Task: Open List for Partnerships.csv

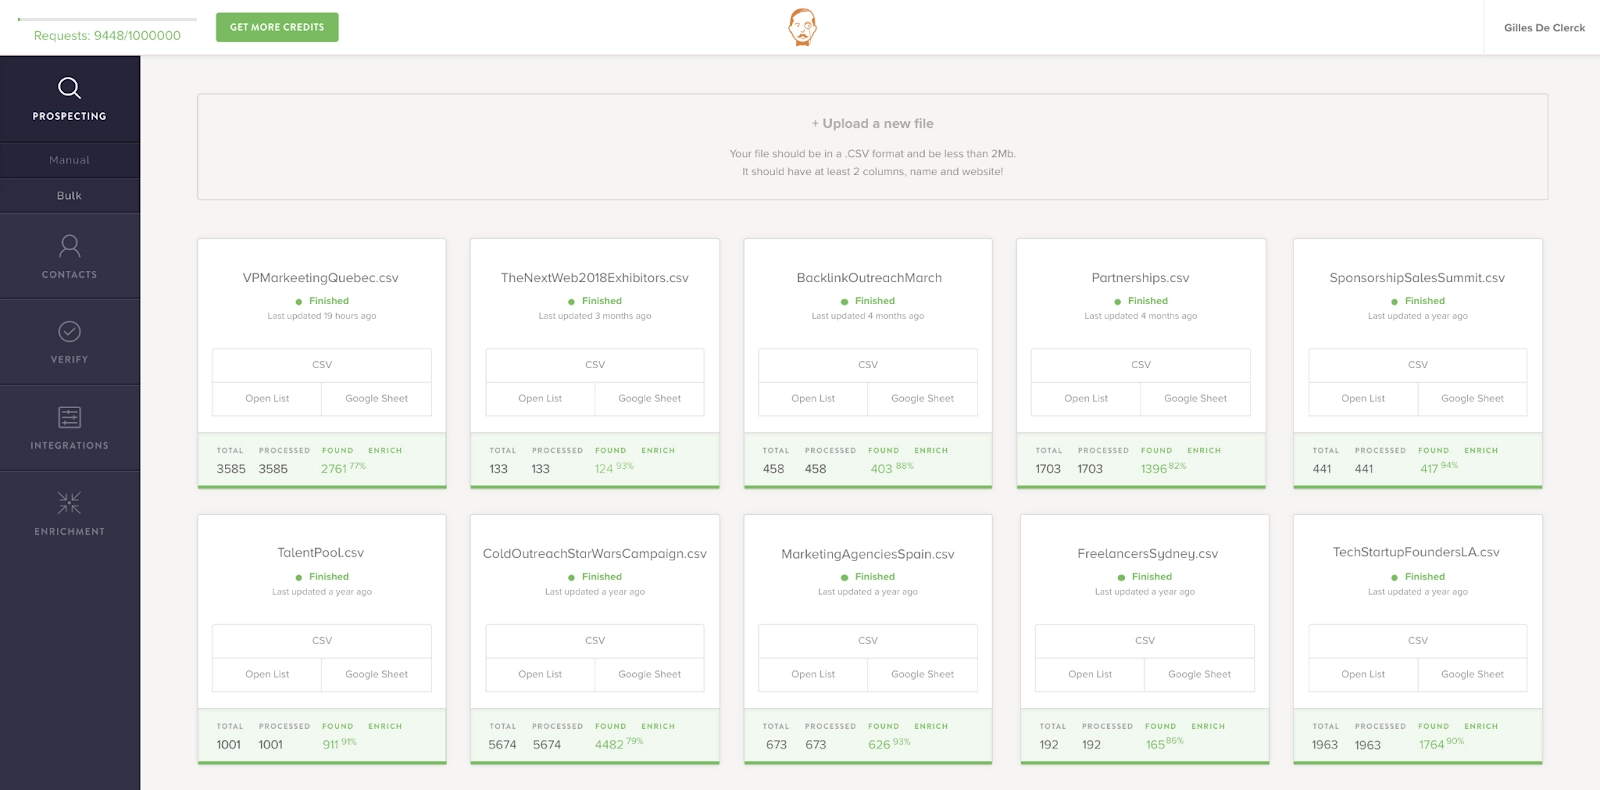Action: click(x=1086, y=399)
